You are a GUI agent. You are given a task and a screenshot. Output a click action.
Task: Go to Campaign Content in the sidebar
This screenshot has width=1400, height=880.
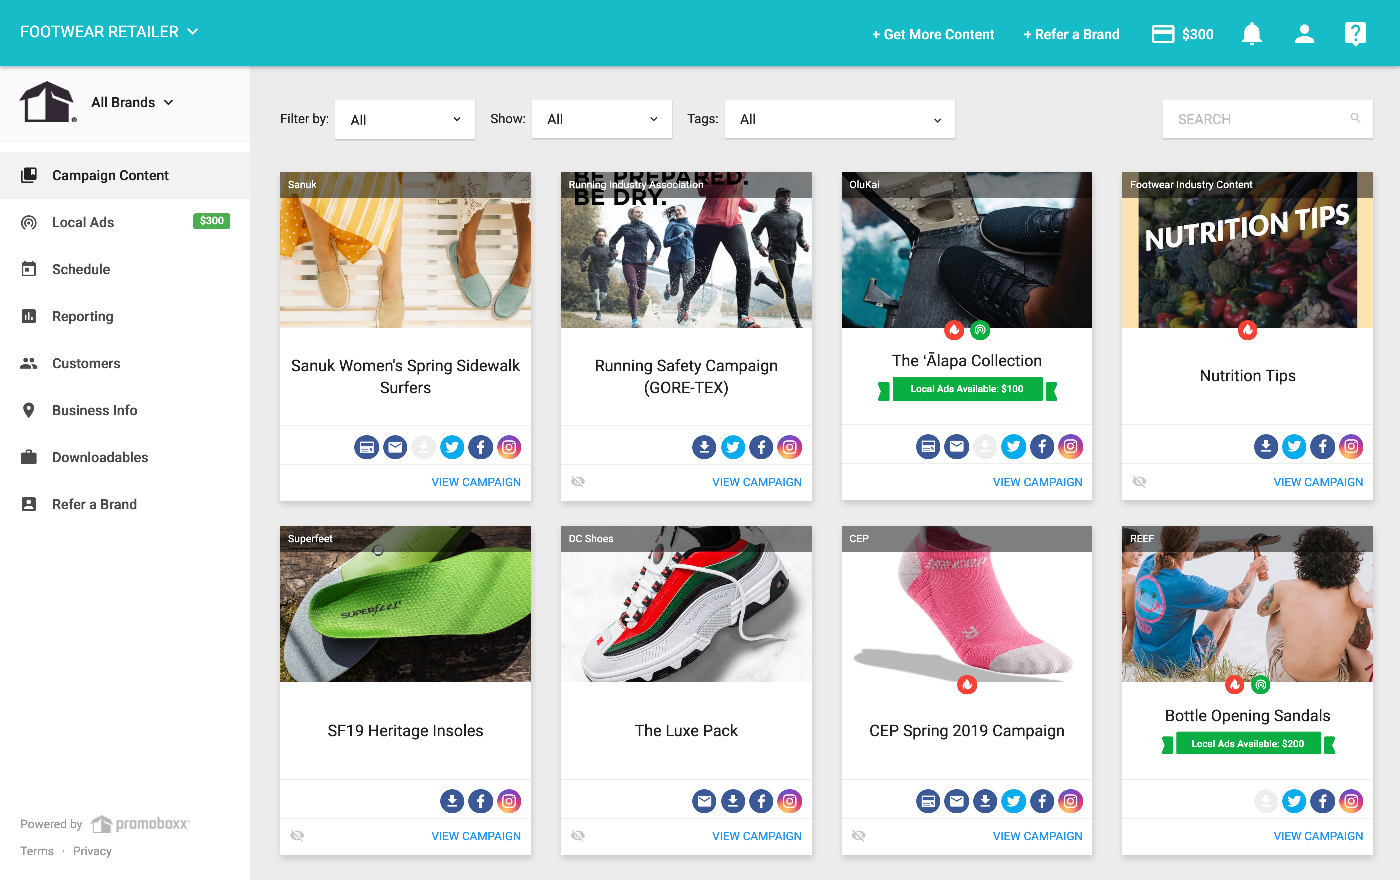click(x=125, y=175)
